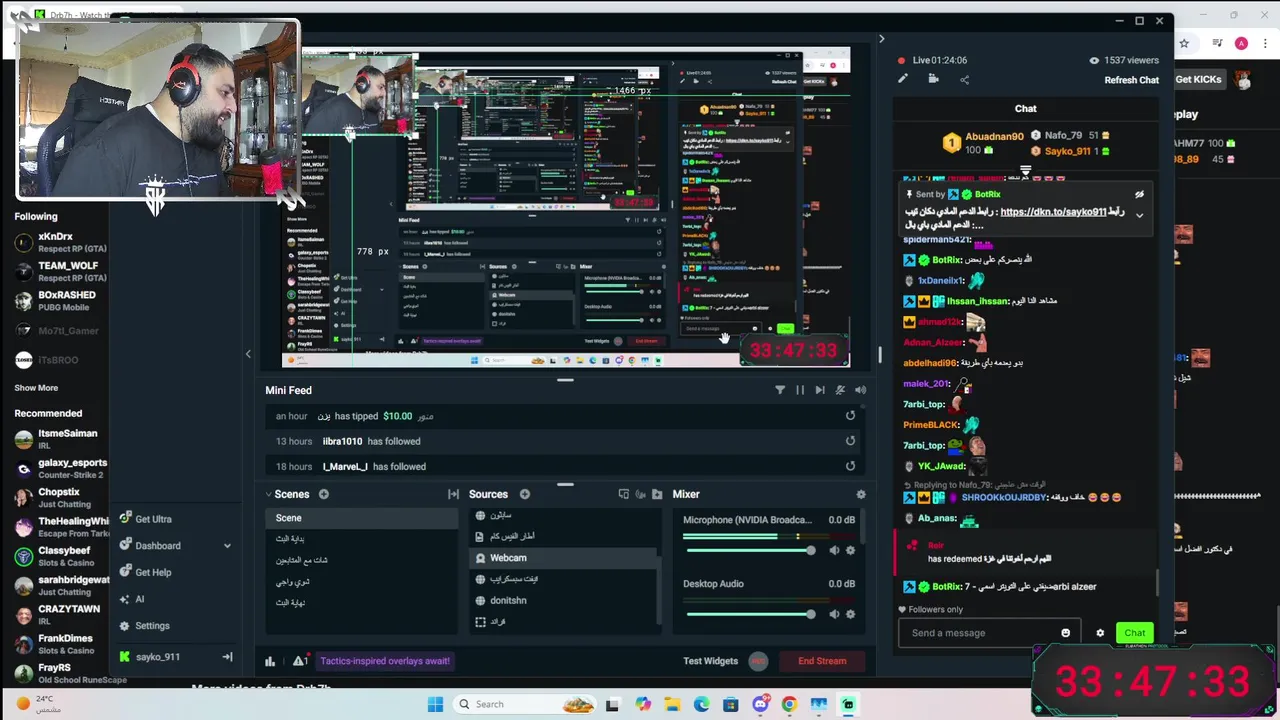Click Refresh Chat
The height and width of the screenshot is (720, 1280).
pos(1132,80)
